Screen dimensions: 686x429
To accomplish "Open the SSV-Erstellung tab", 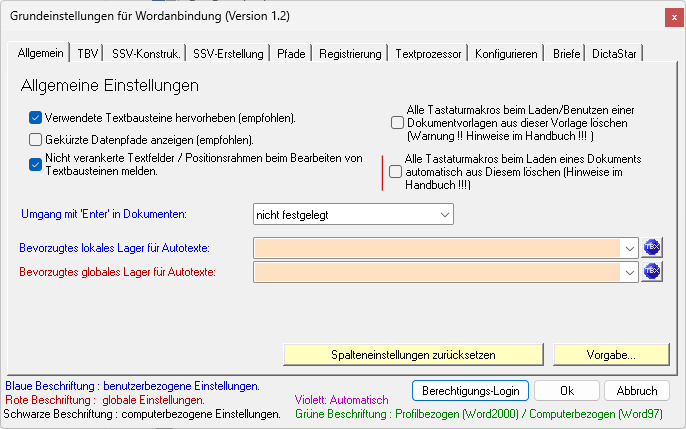I will coord(229,53).
